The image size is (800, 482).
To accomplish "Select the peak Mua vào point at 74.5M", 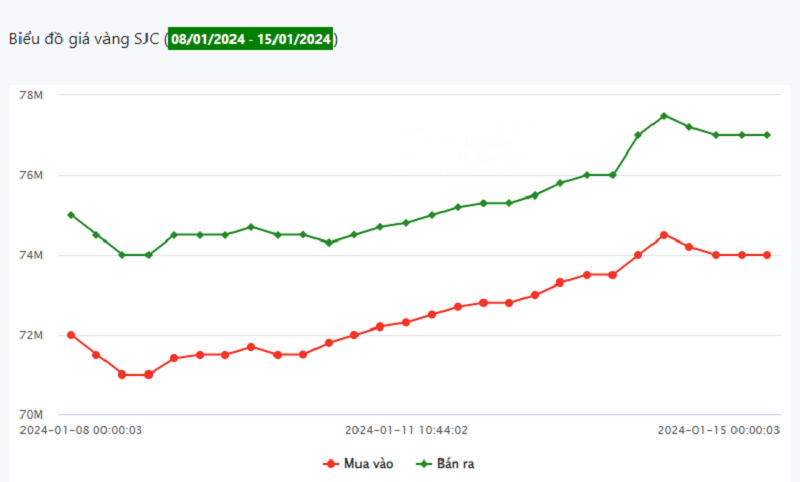I will (x=664, y=235).
